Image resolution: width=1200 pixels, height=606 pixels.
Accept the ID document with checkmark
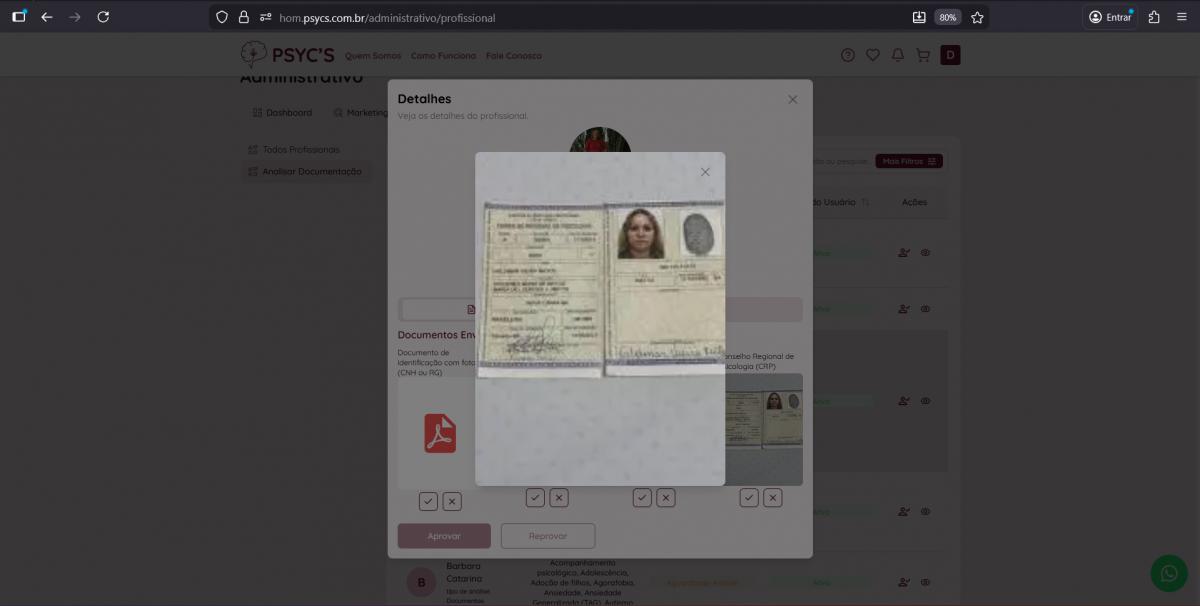[x=428, y=501]
